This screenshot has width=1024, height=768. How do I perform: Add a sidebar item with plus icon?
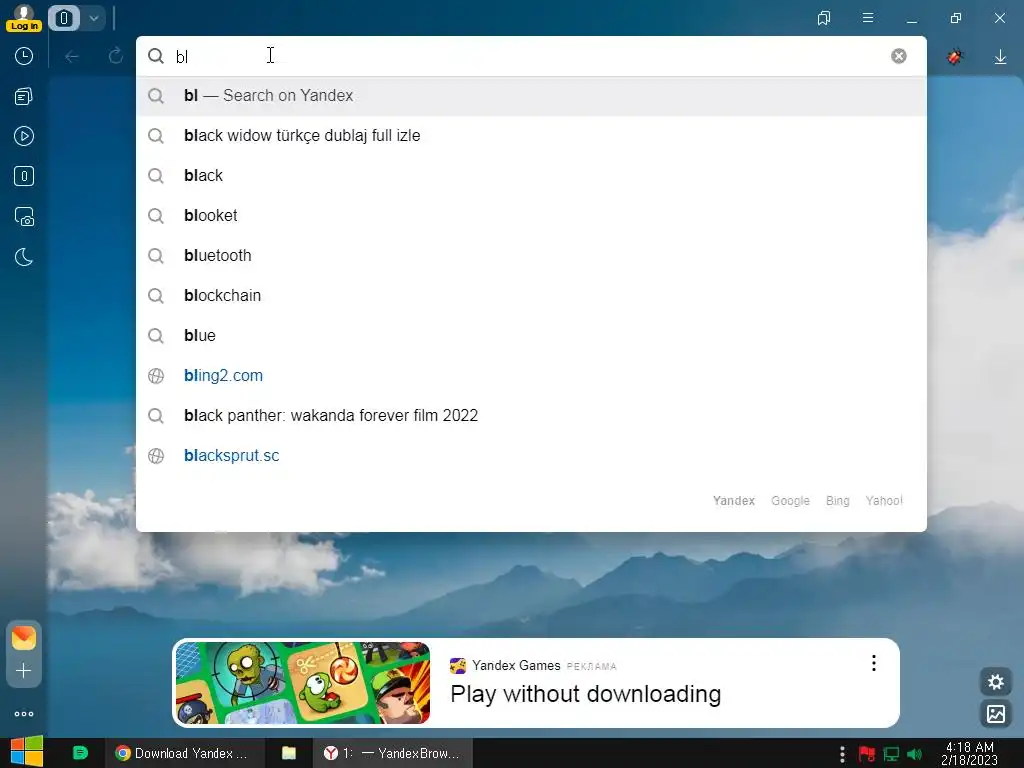click(24, 671)
